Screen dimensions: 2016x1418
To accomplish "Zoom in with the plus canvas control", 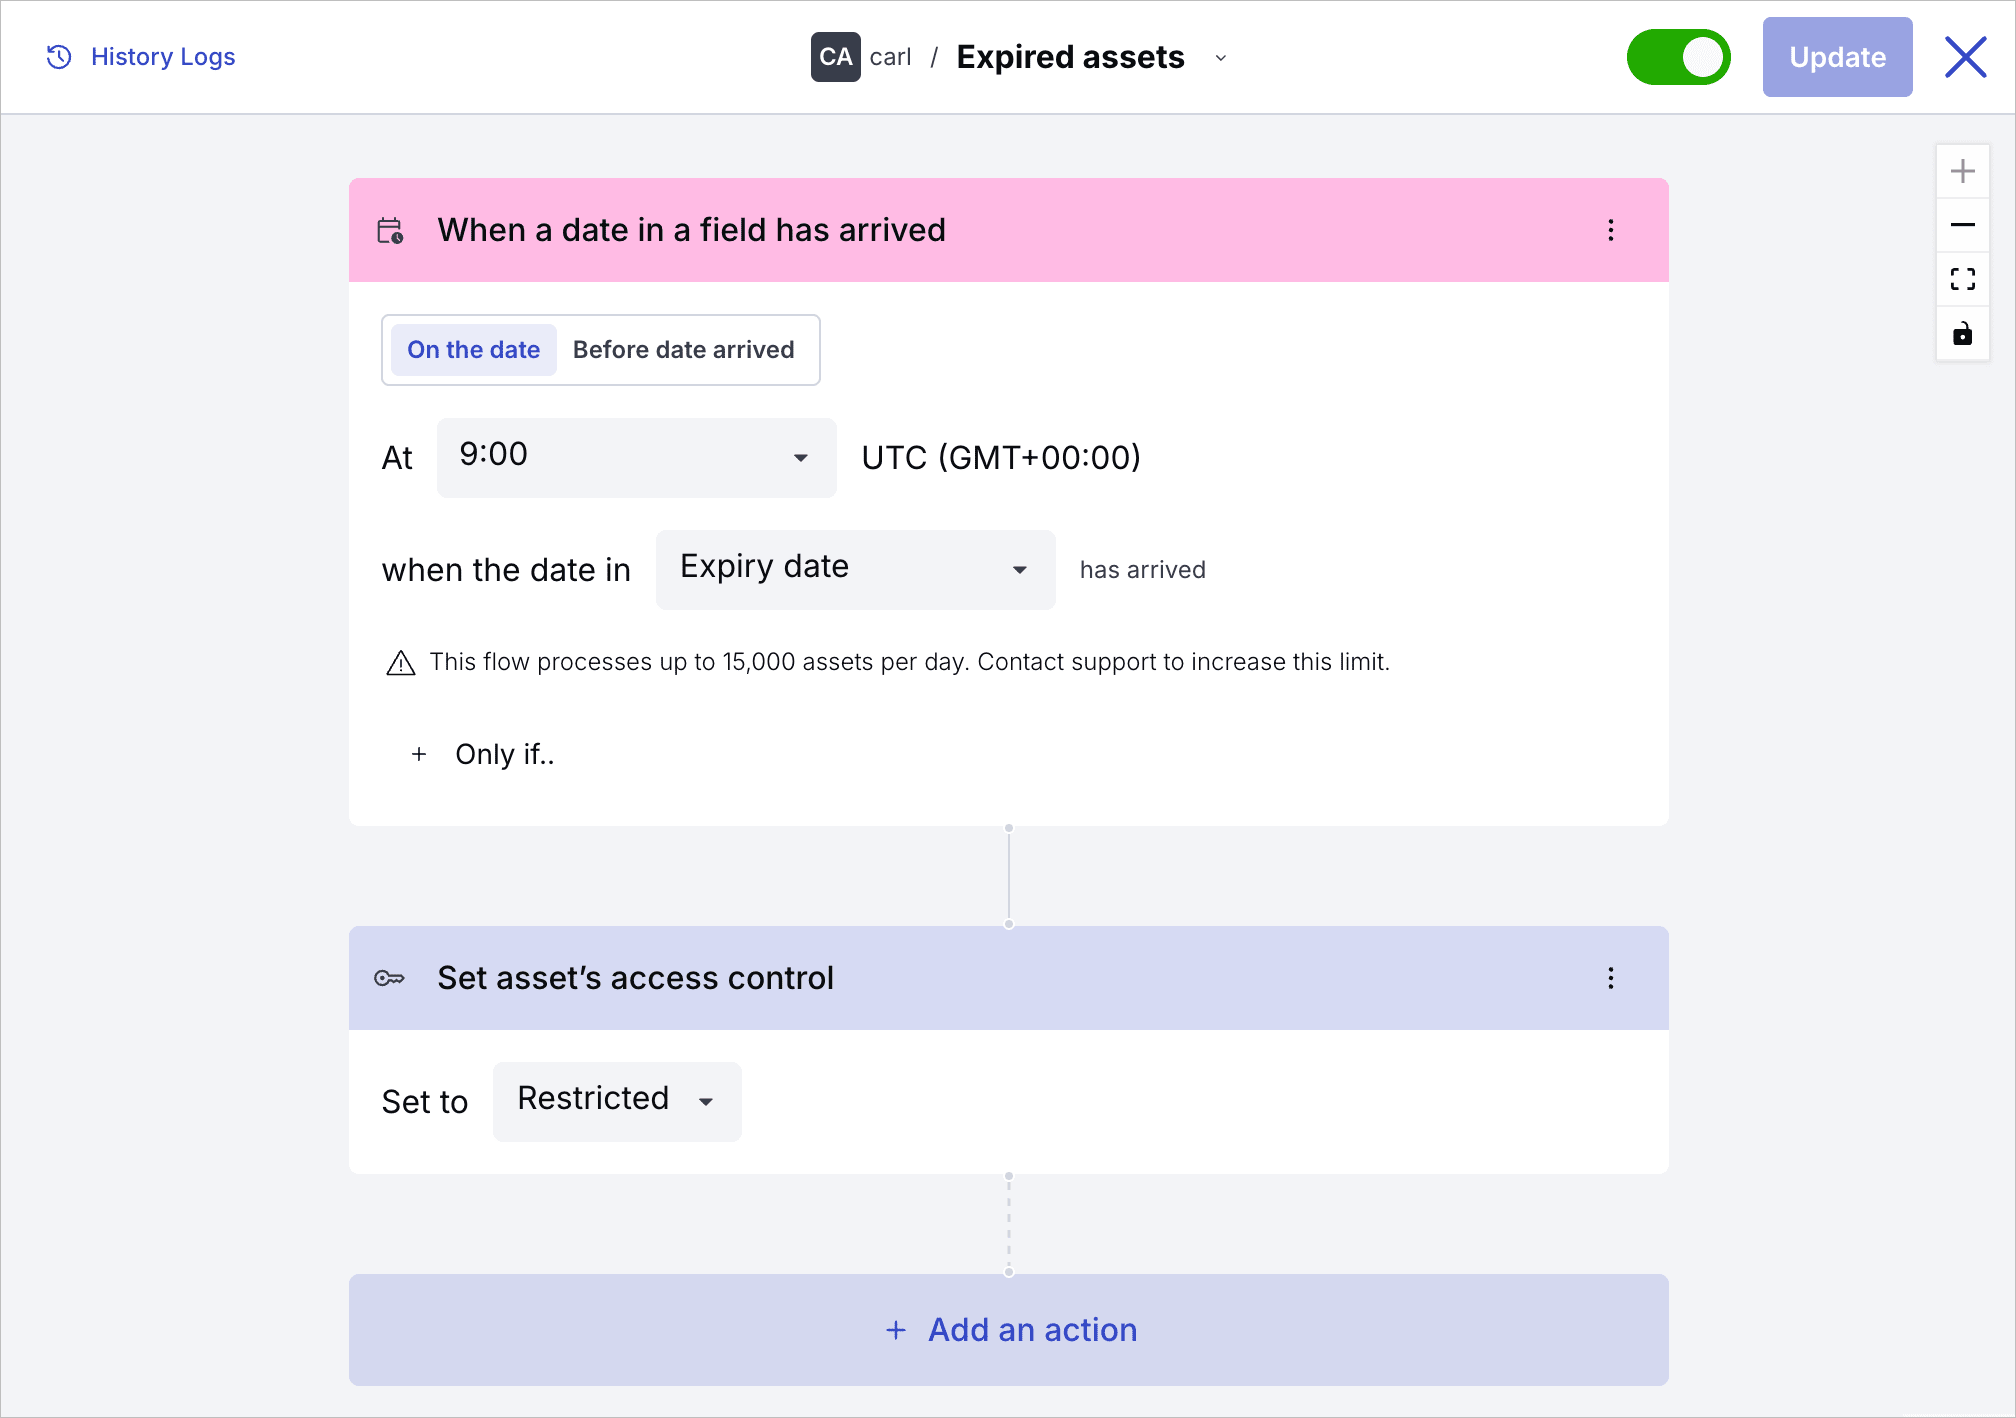I will [1962, 171].
